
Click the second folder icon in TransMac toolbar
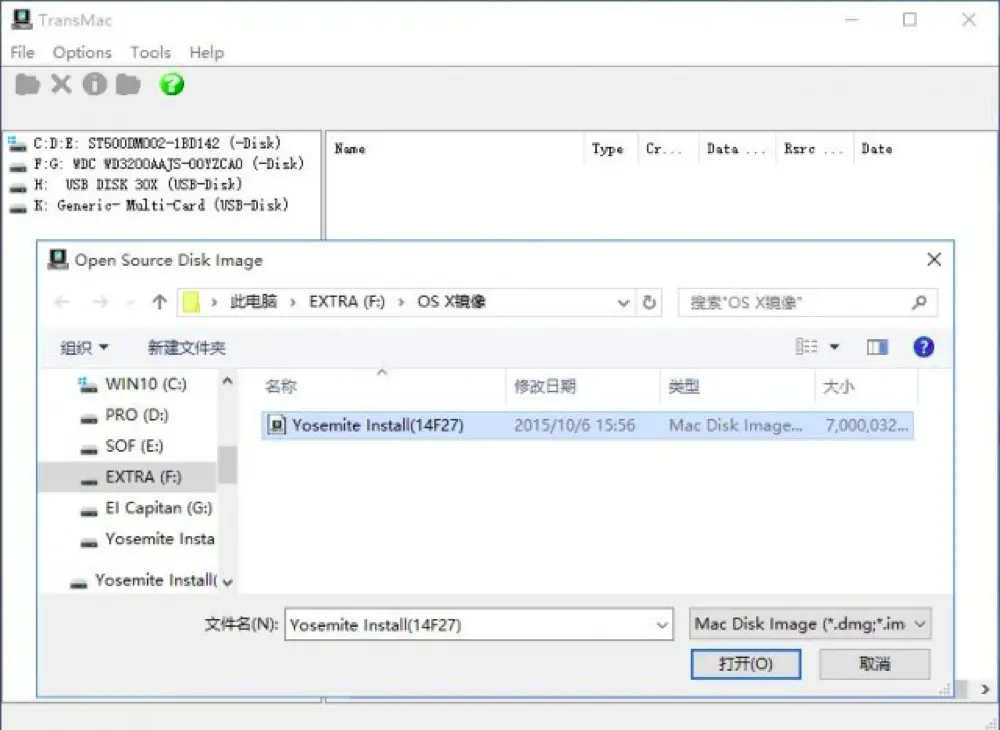[128, 84]
